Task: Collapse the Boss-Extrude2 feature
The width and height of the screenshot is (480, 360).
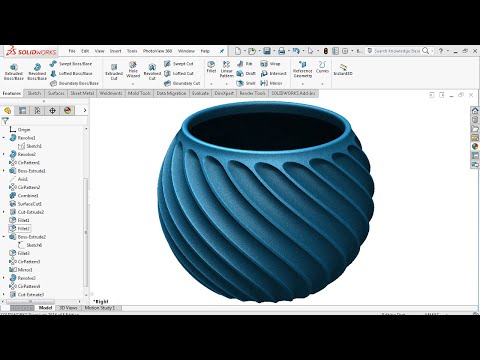Action: tap(4, 237)
